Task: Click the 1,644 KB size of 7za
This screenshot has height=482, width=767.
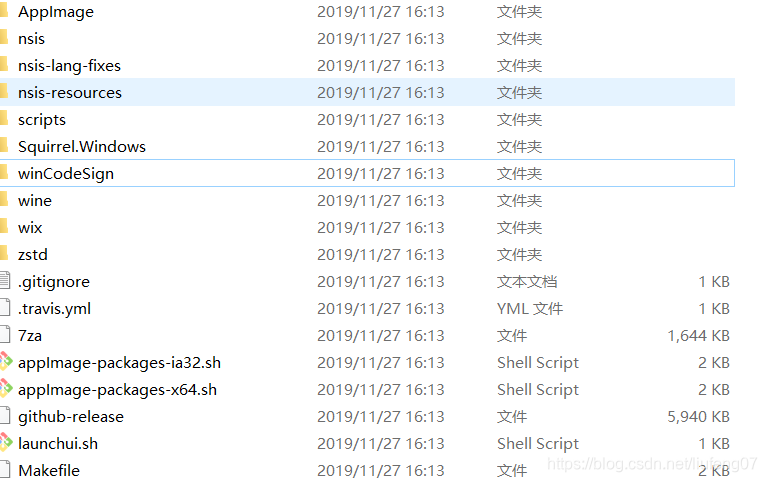Action: point(699,336)
